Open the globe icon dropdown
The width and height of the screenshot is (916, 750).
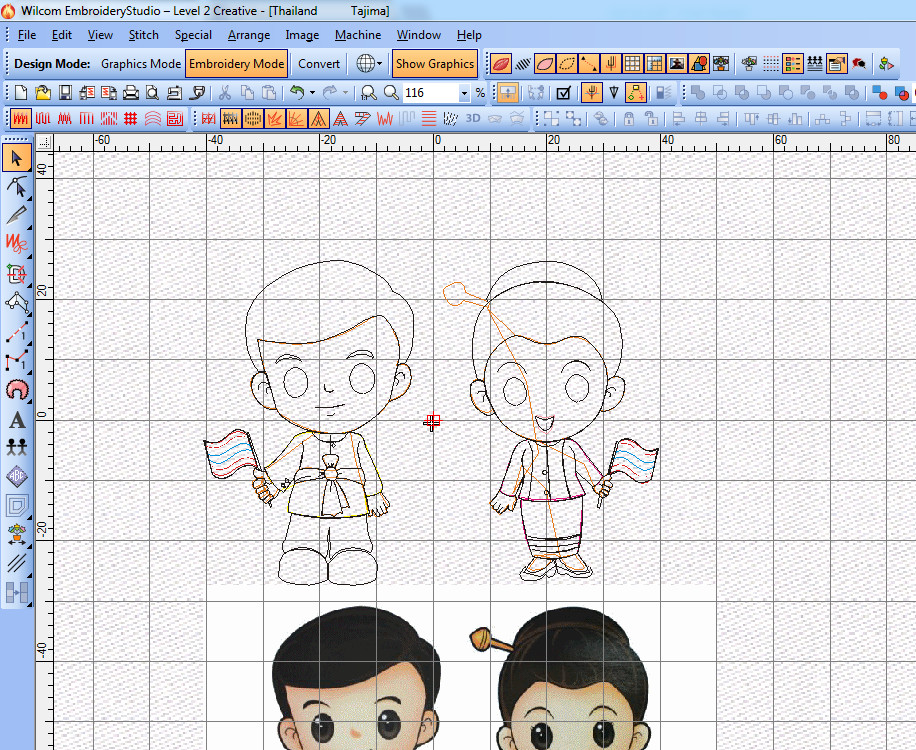[380, 64]
